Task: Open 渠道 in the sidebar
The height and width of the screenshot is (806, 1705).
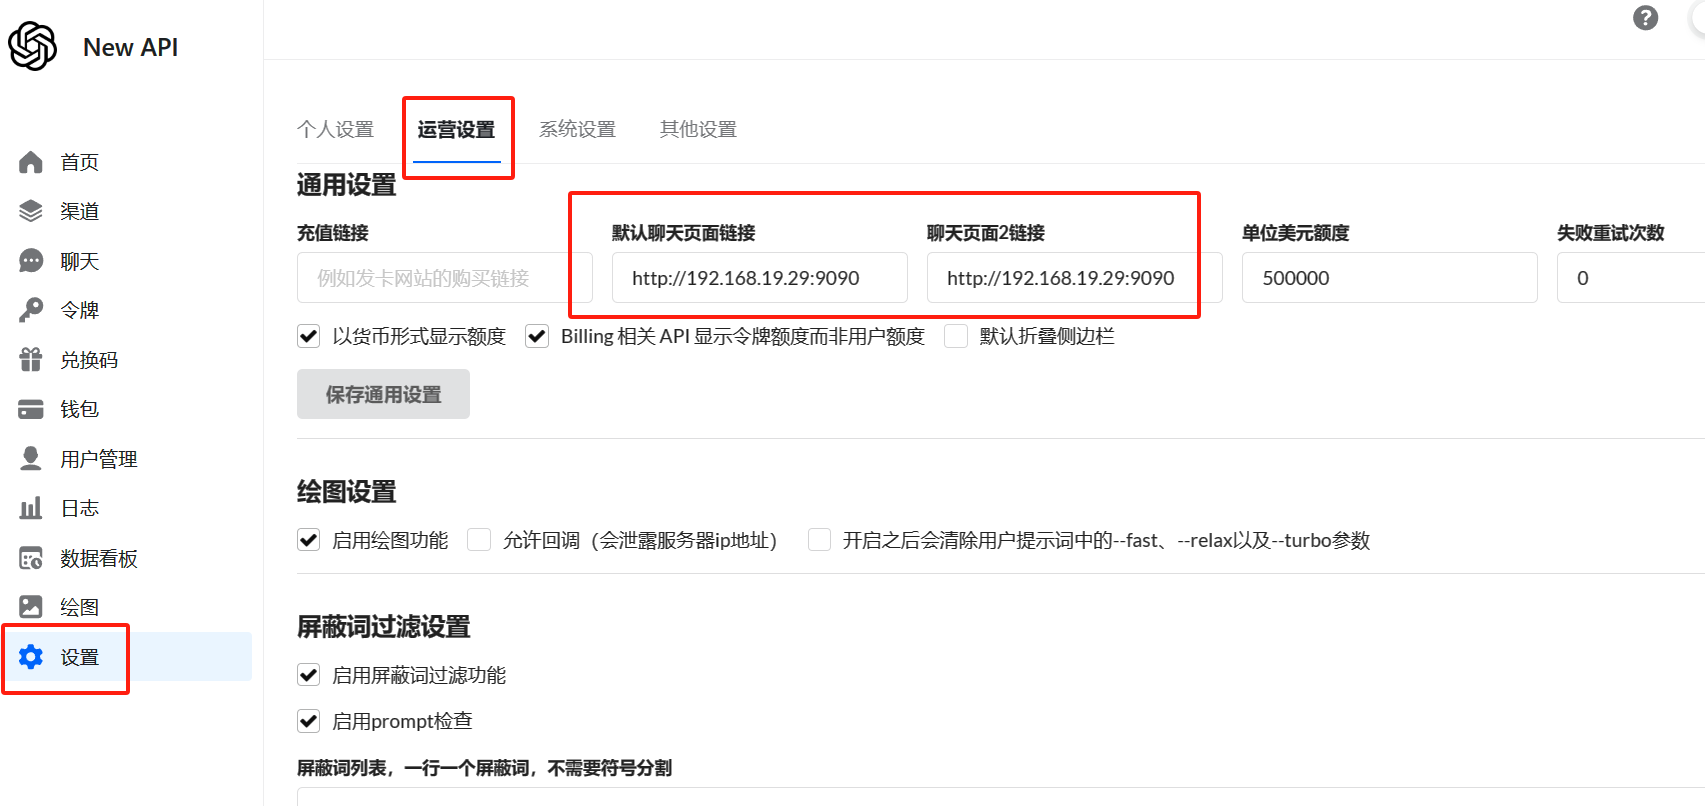Action: tap(80, 211)
